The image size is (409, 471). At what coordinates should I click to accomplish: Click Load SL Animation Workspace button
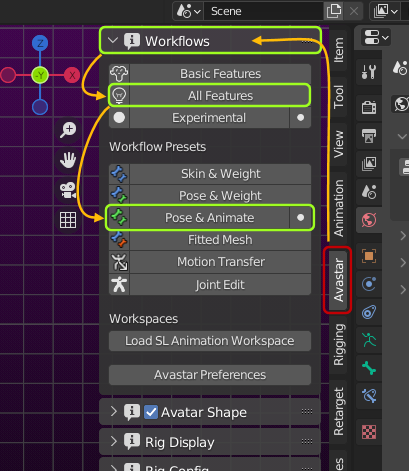coord(210,341)
